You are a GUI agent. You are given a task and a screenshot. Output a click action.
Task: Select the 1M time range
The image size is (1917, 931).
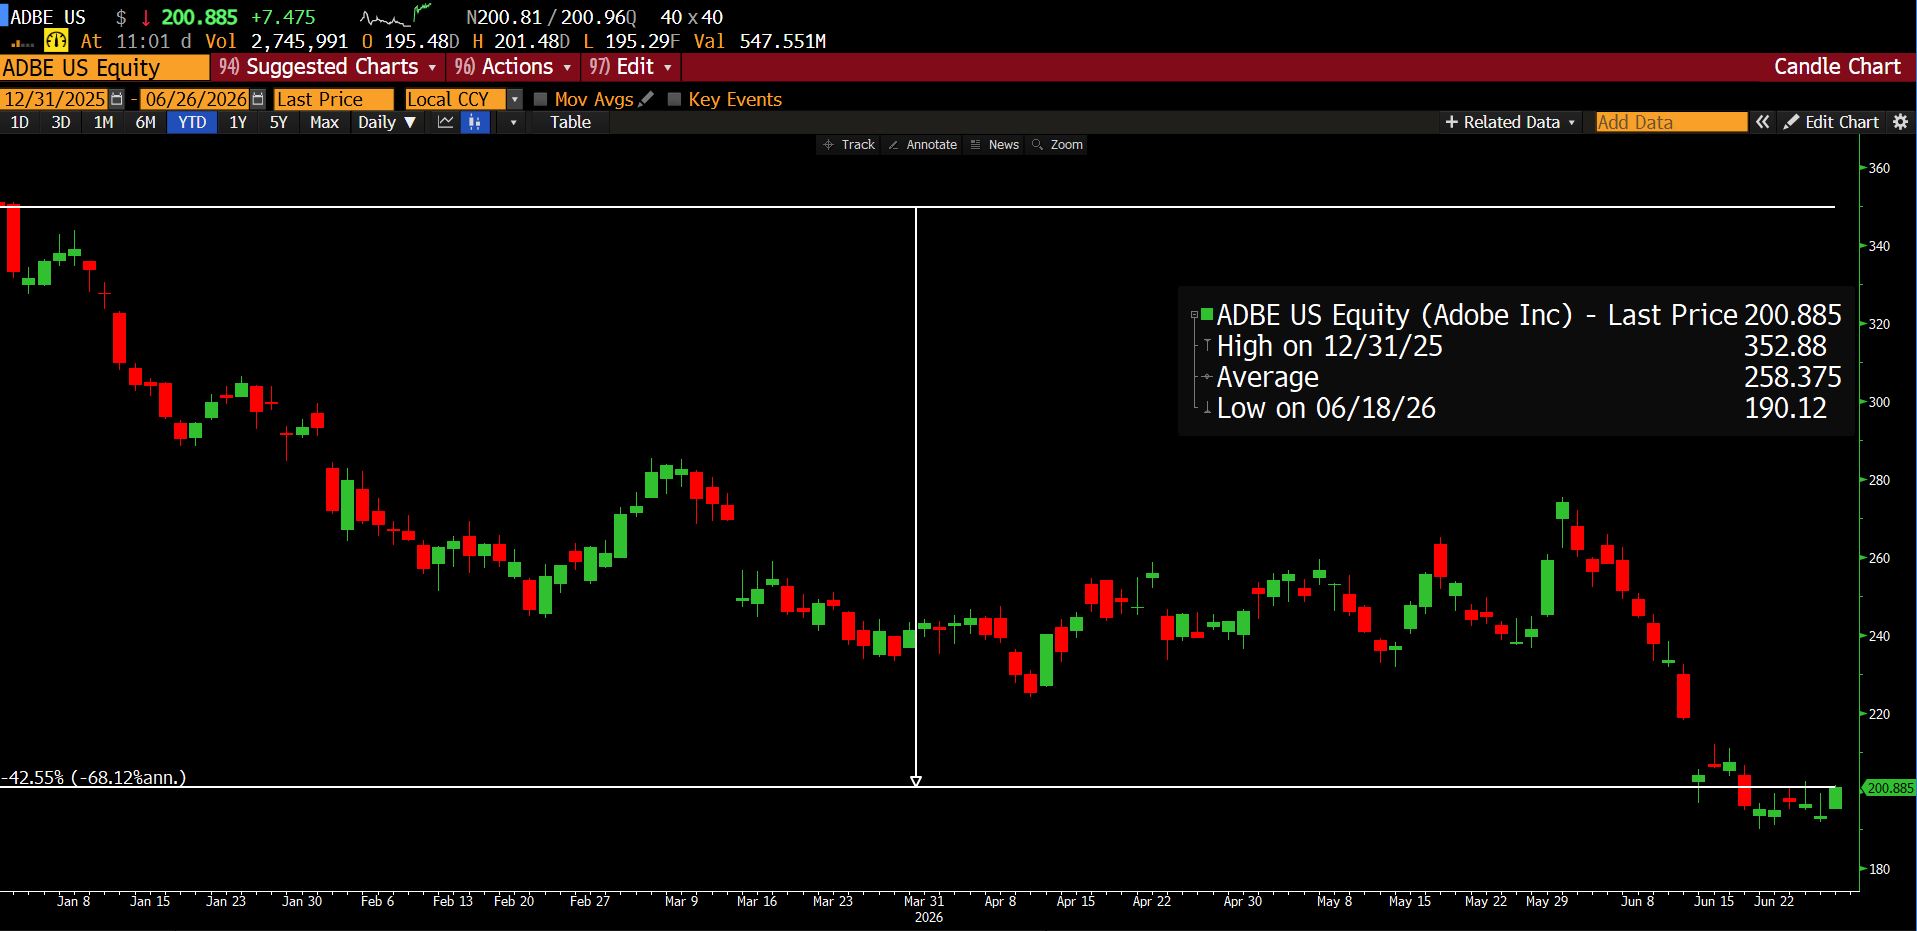[x=103, y=122]
